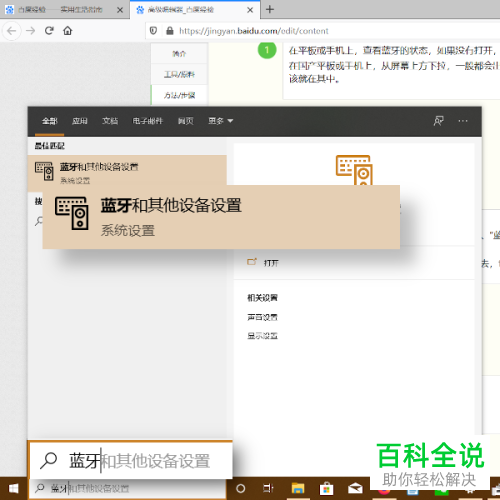This screenshot has width=500, height=500.
Task: Open 显示设置 under related settings
Action: pyautogui.click(x=262, y=336)
